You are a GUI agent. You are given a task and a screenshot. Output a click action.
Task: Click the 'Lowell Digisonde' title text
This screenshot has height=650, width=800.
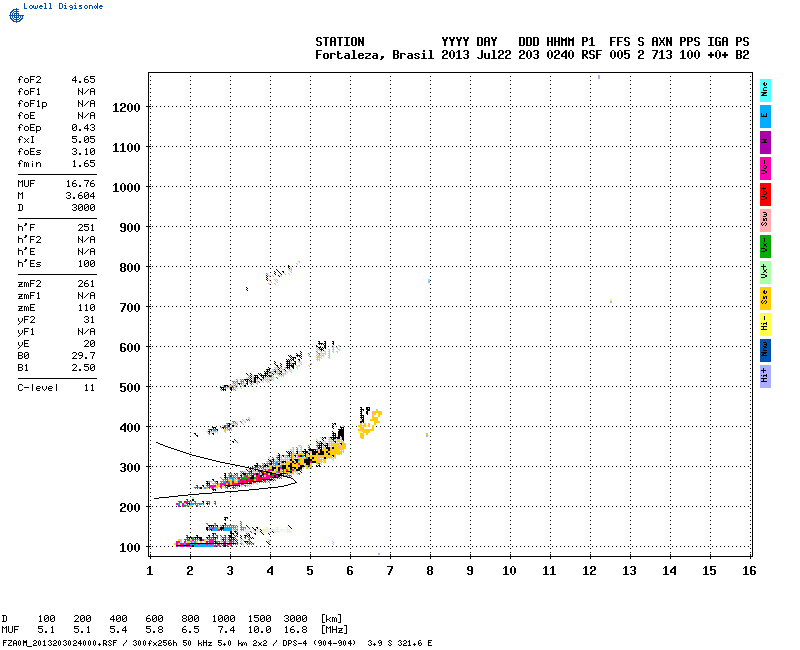tap(63, 6)
